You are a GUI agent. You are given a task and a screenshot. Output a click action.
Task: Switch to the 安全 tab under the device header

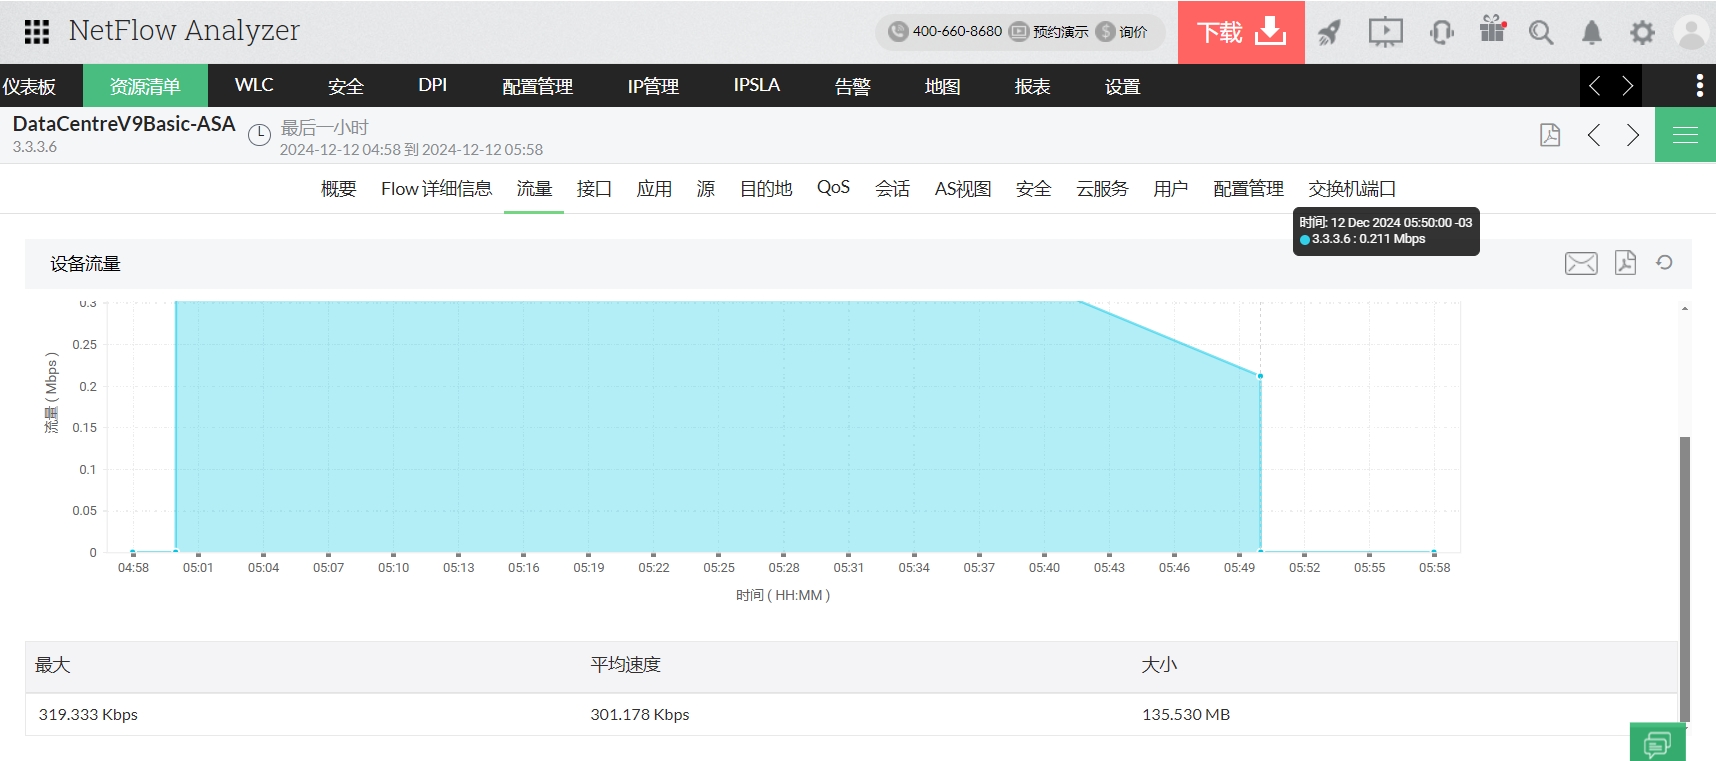(1034, 188)
